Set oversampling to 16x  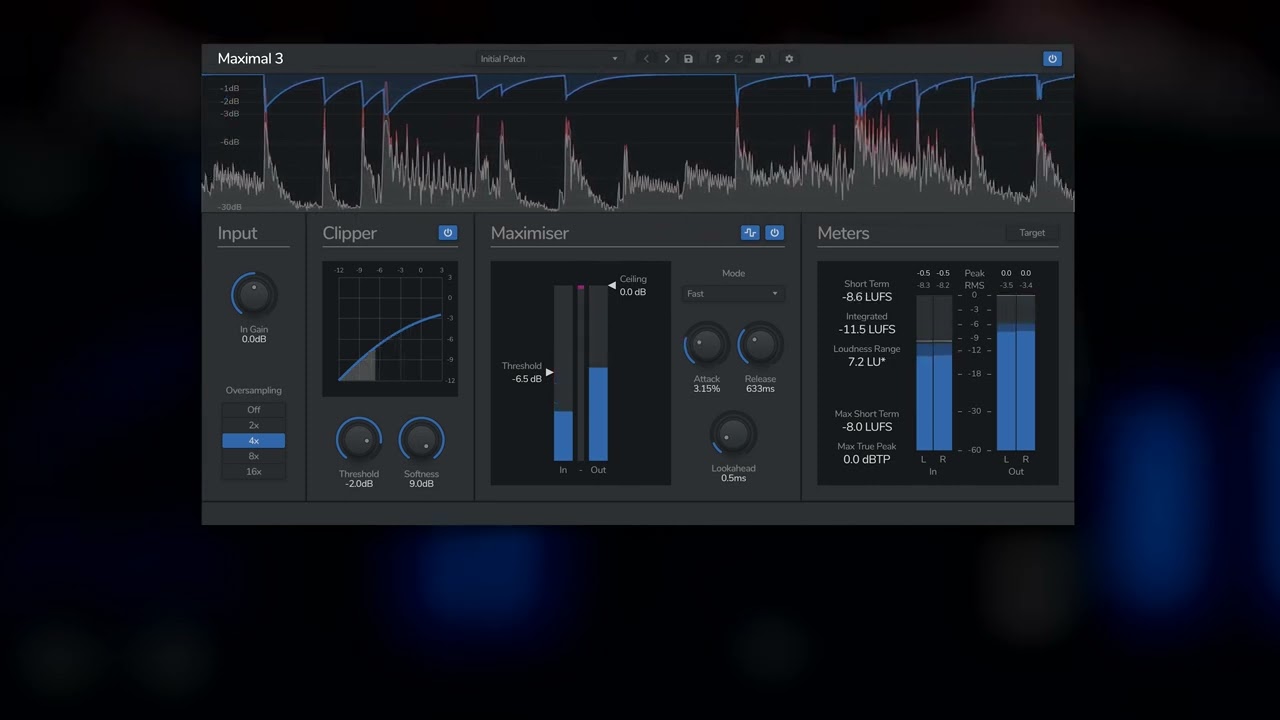point(254,472)
